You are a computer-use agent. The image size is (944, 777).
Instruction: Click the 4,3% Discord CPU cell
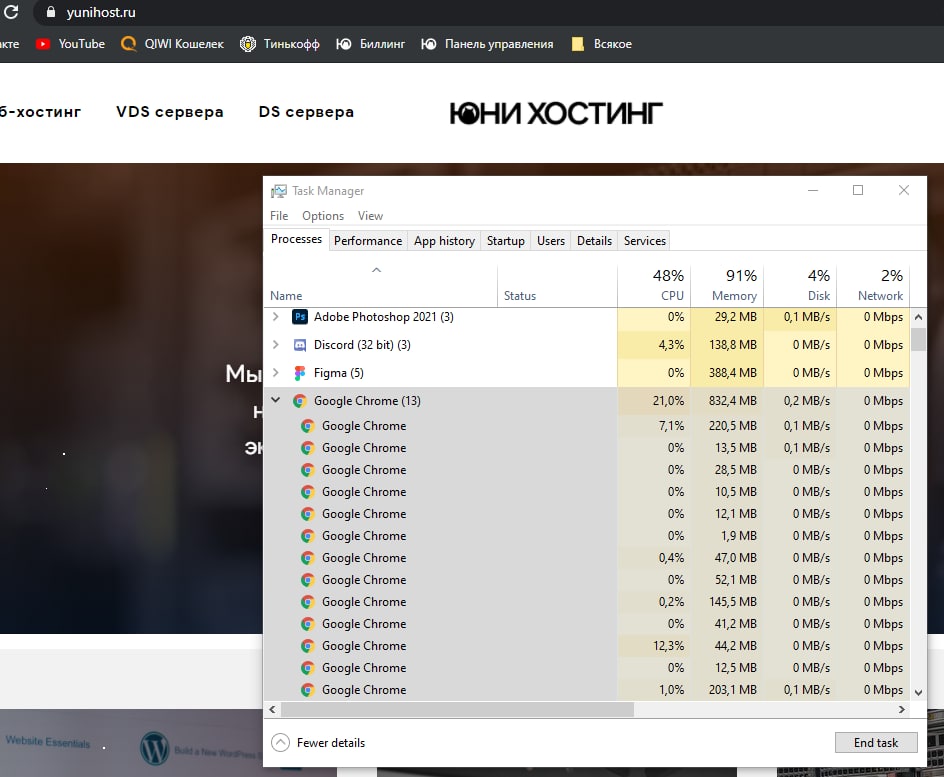pos(654,345)
